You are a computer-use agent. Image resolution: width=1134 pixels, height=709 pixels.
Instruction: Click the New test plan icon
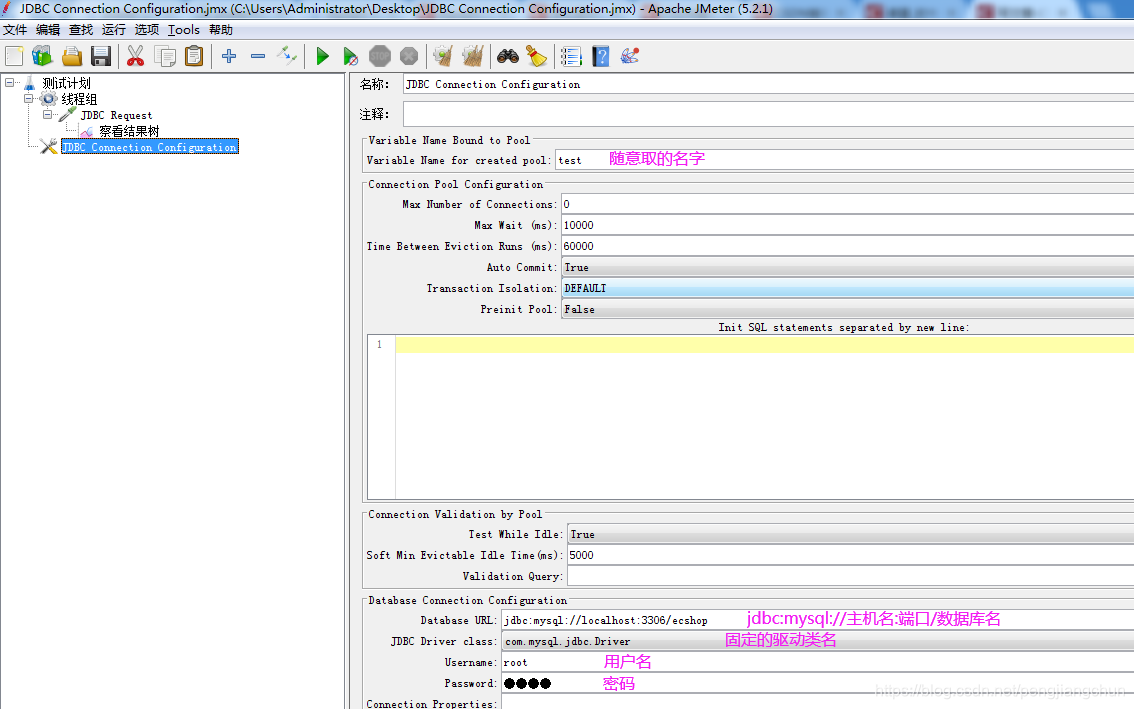14,56
